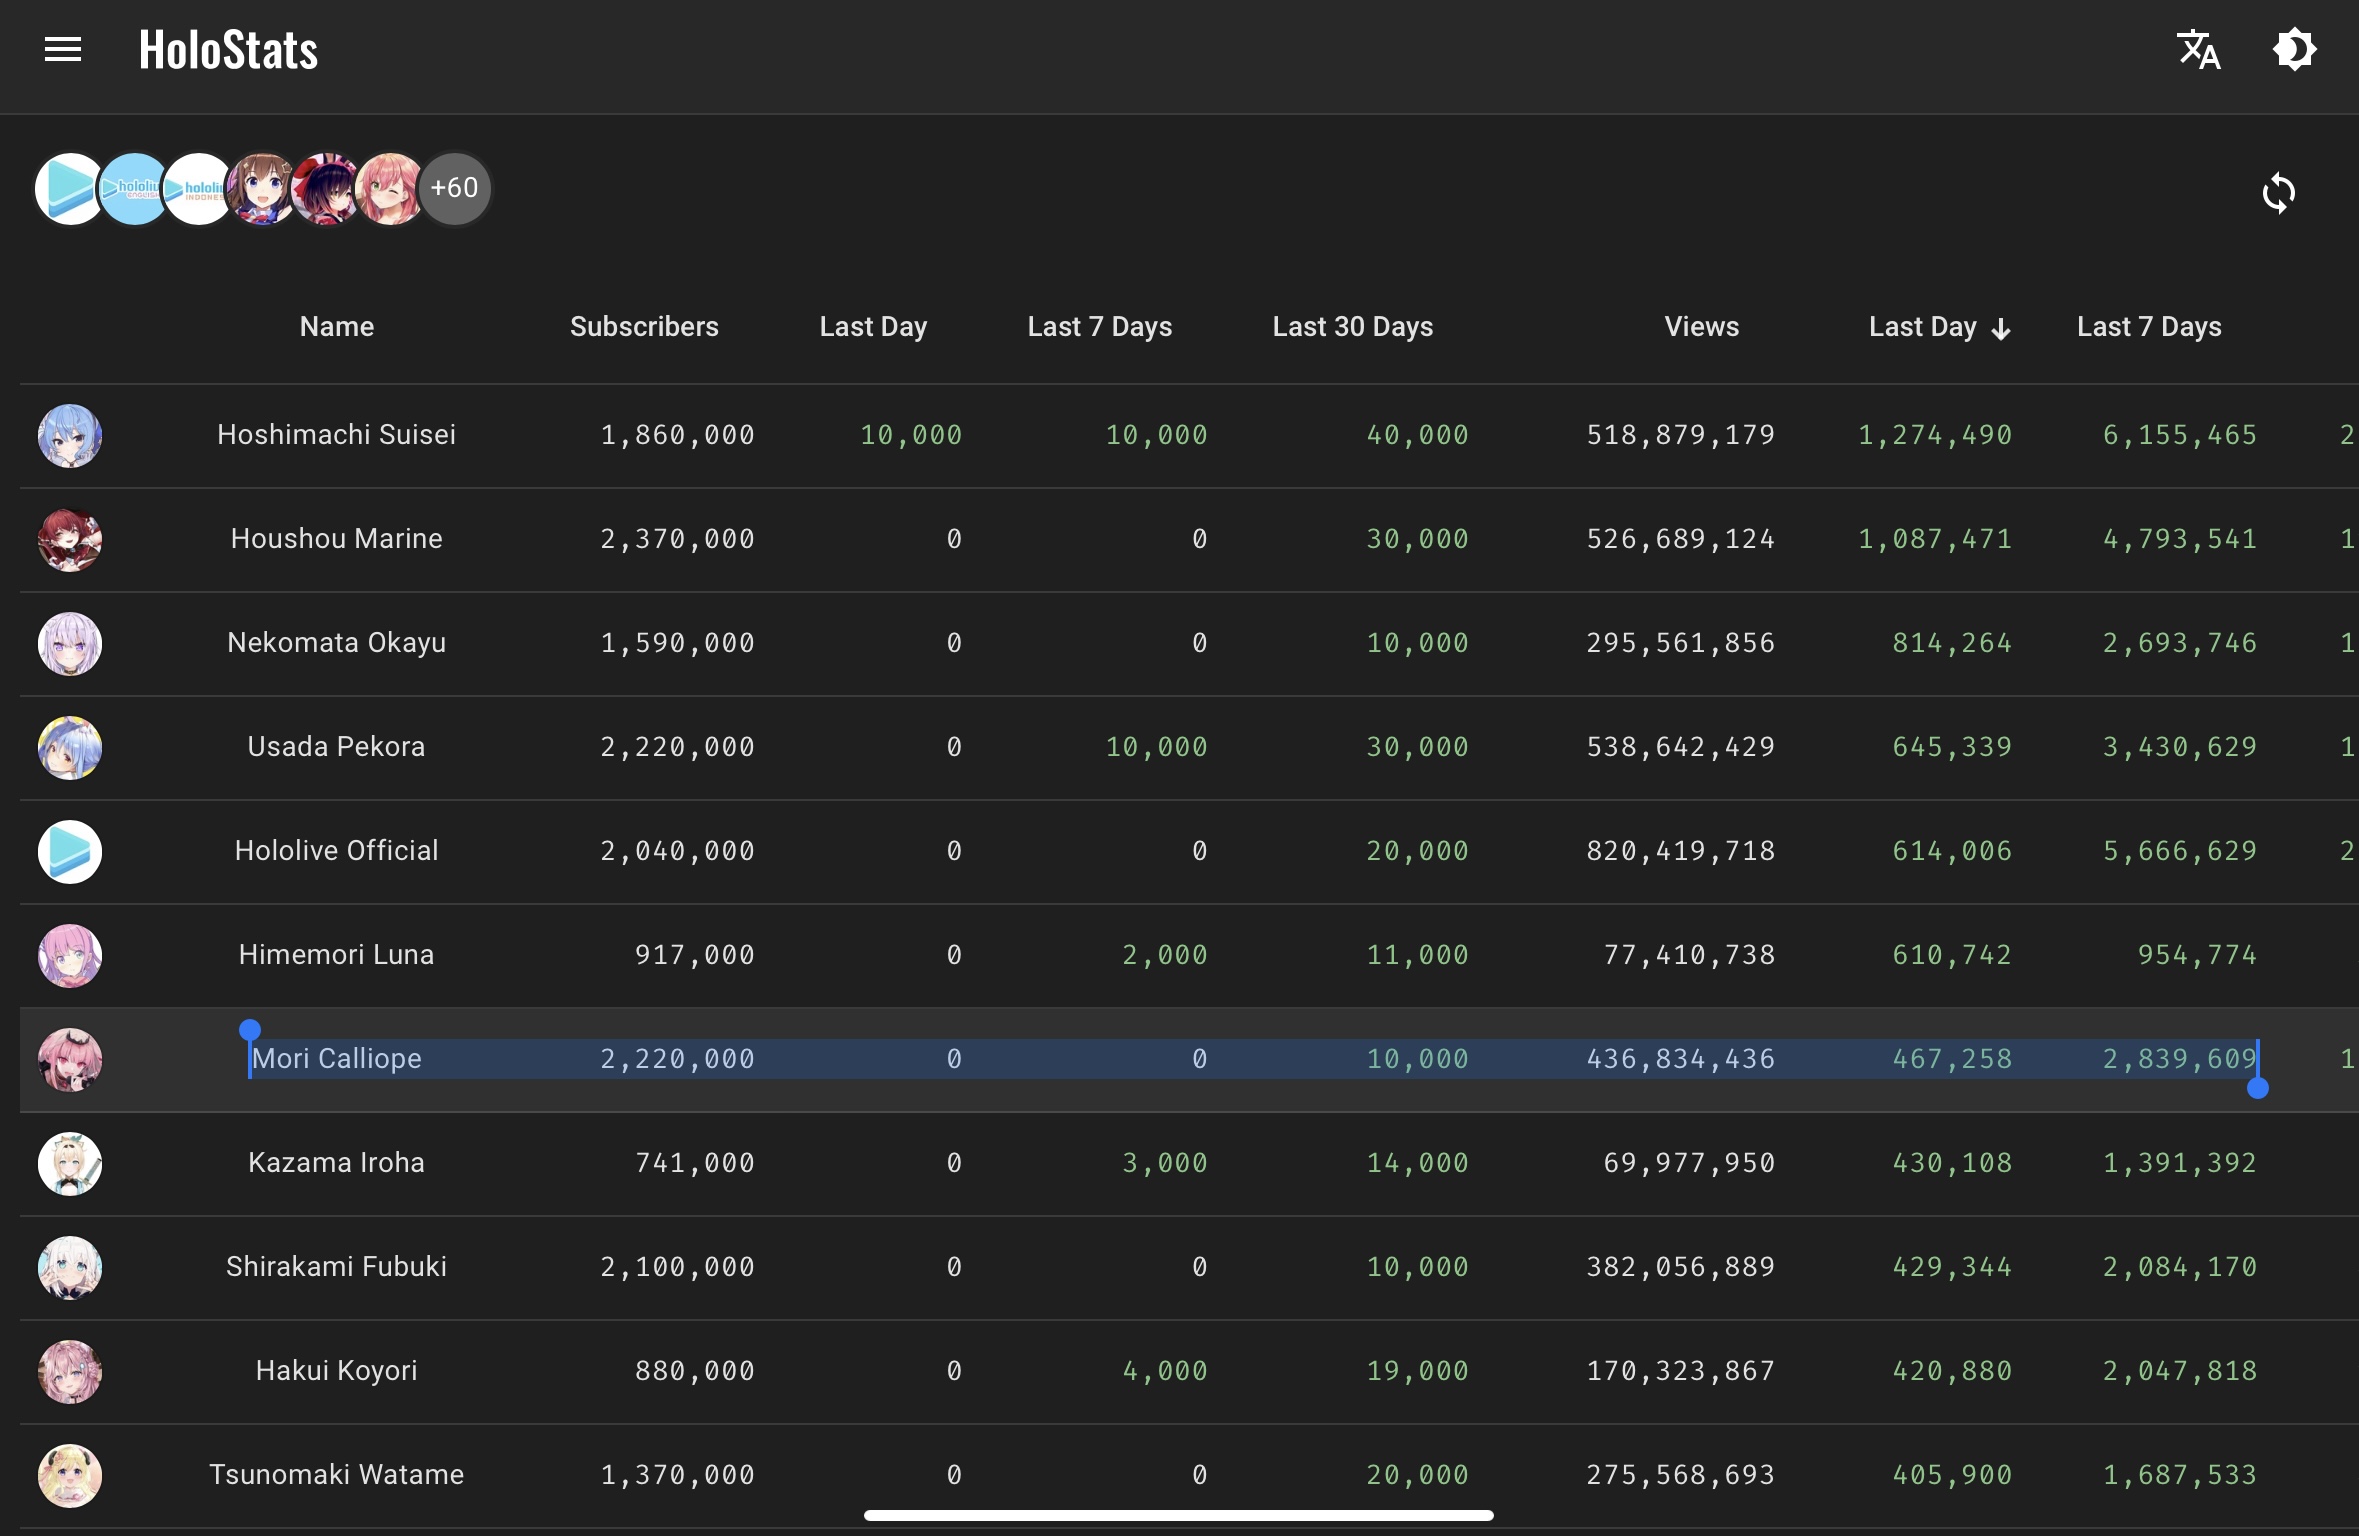Sort by total Views column header
2359x1536 pixels.
point(1701,327)
